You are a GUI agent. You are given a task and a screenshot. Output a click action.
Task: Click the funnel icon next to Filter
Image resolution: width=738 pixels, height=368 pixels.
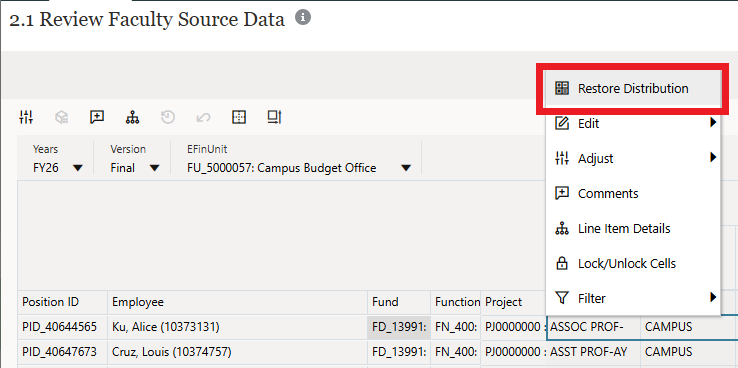[x=562, y=298]
